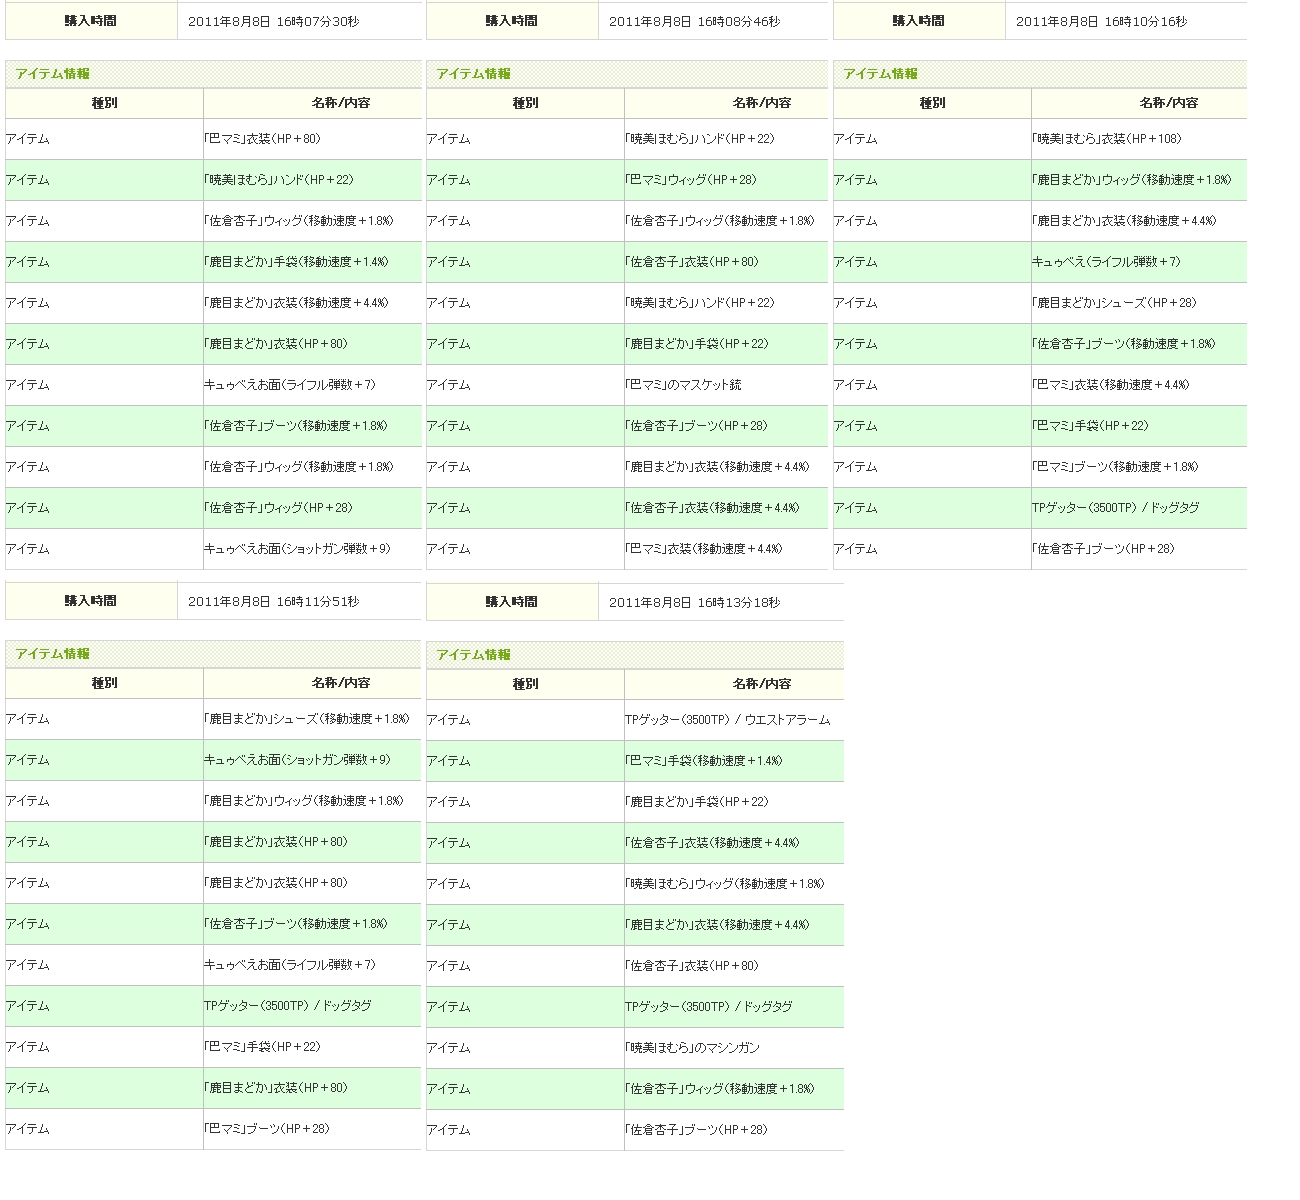Select the row 「暁美ほむら」のマシンガン
The image size is (1300, 1200).
635,1048
